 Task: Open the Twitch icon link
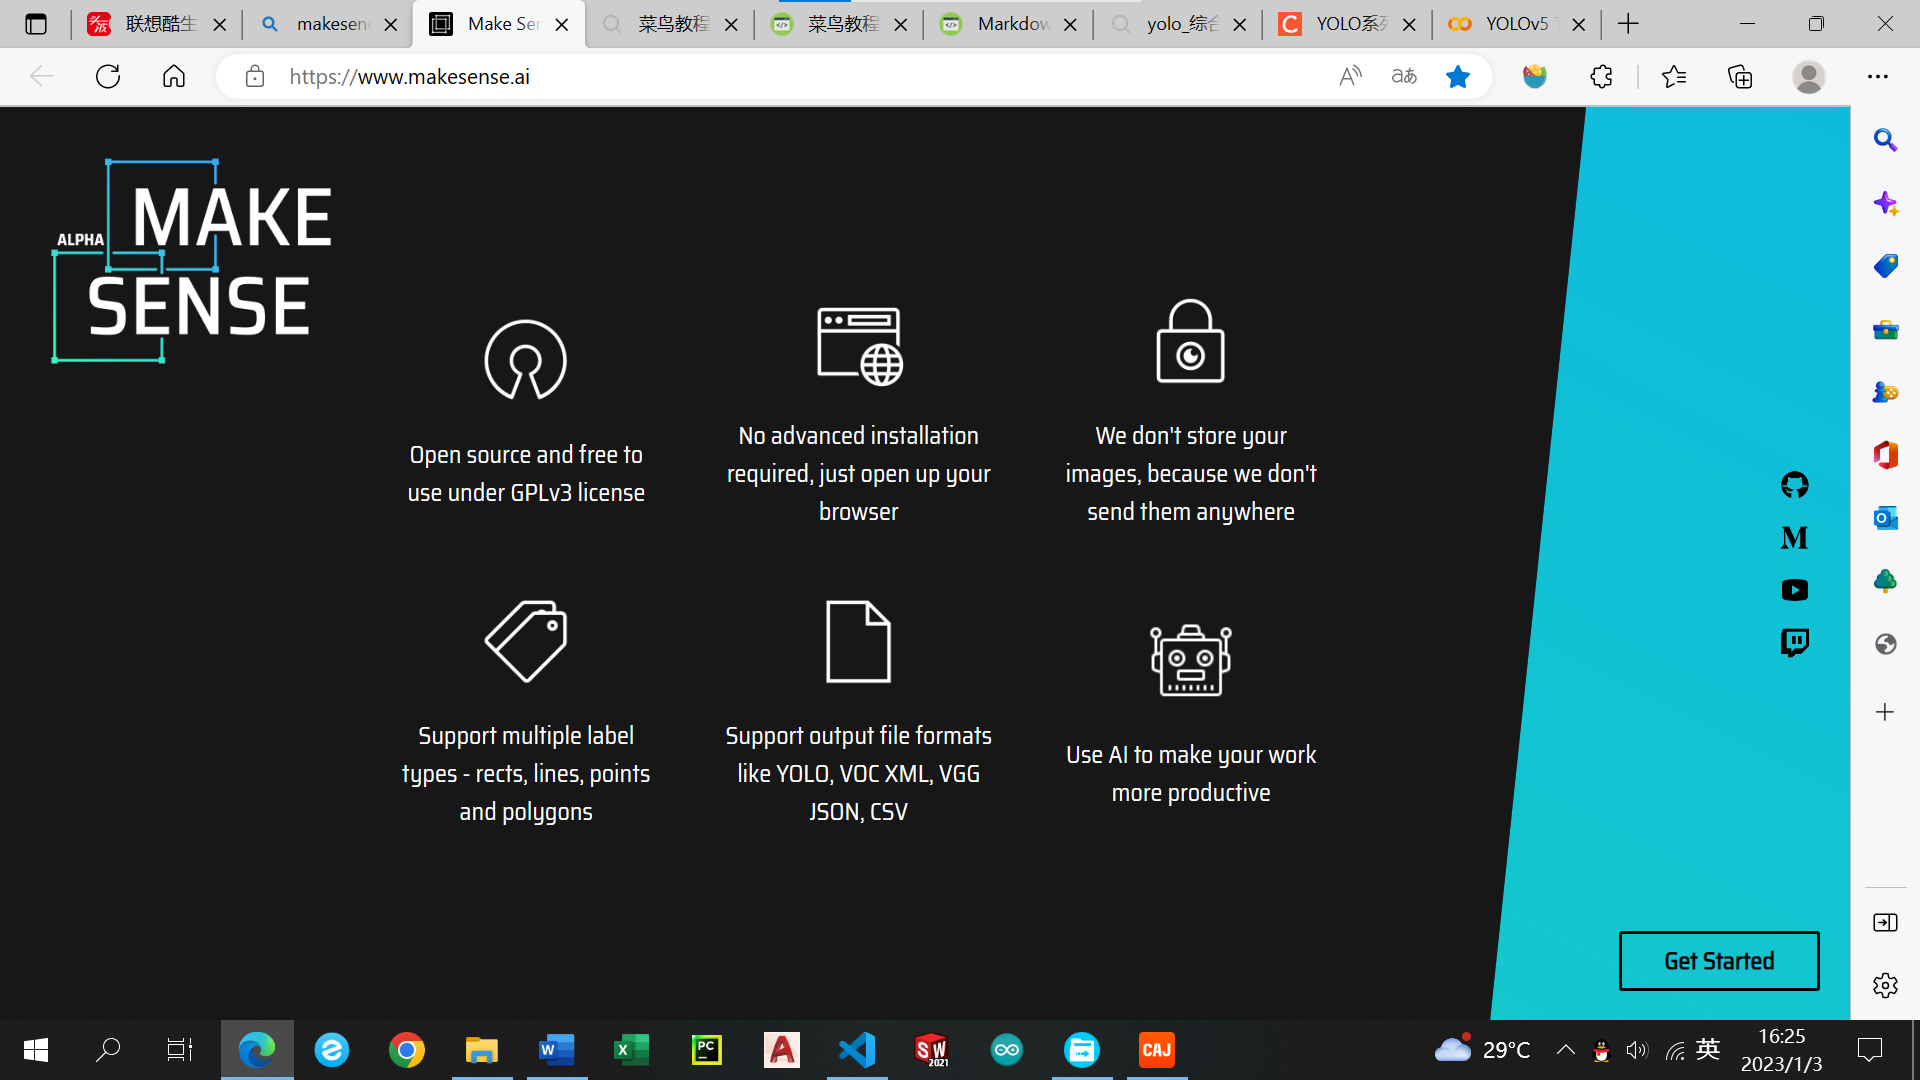[1794, 642]
